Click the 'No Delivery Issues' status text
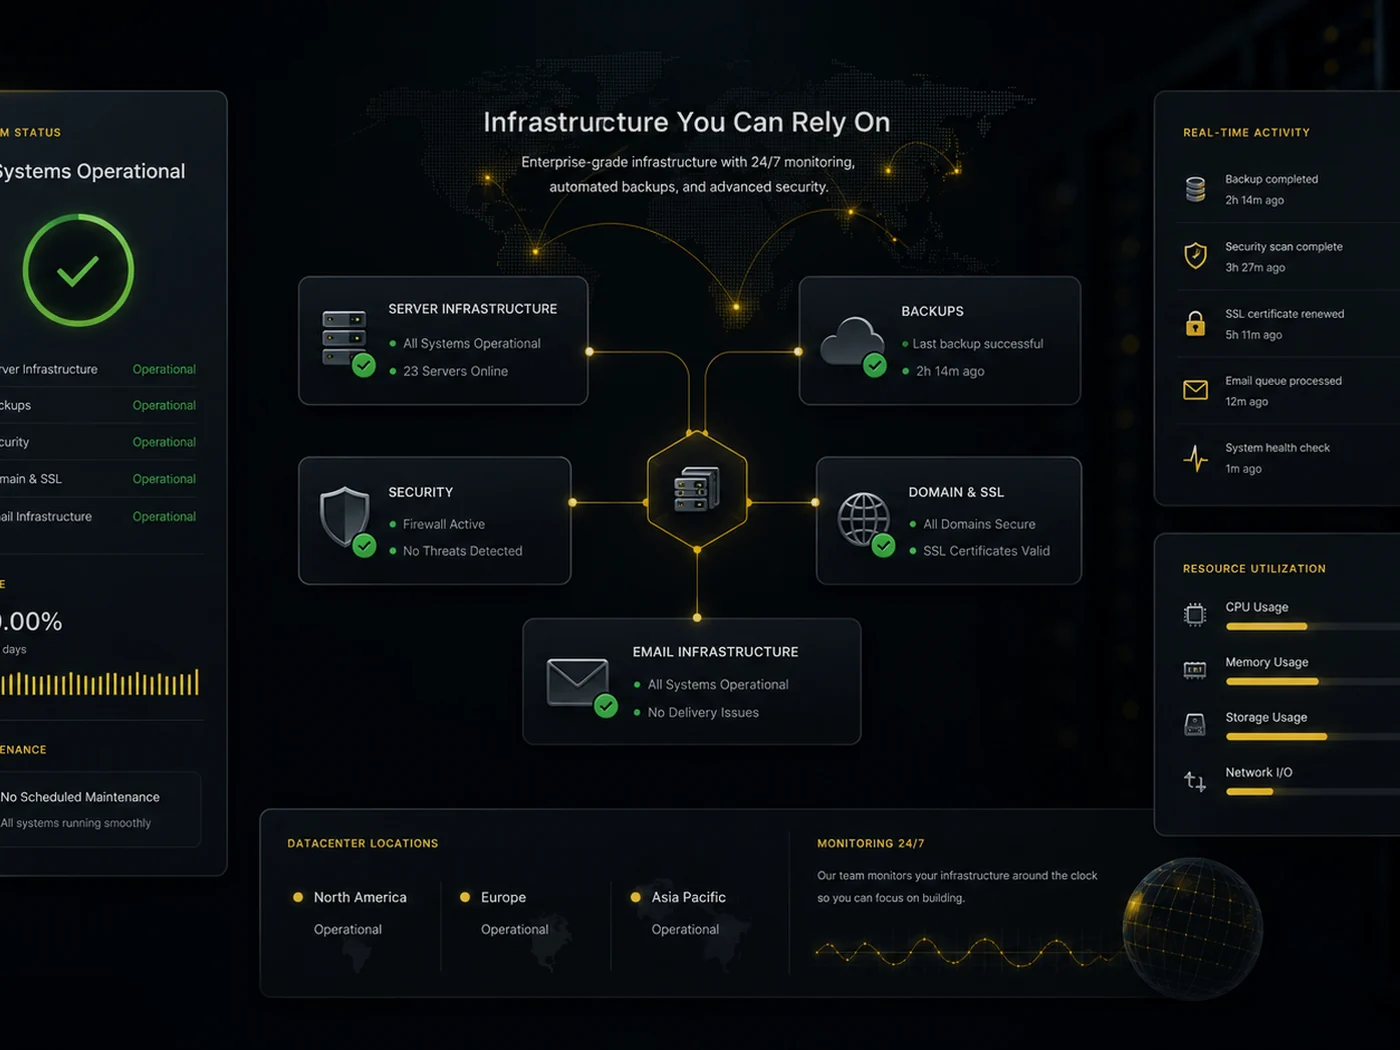The height and width of the screenshot is (1050, 1400). coord(703,713)
